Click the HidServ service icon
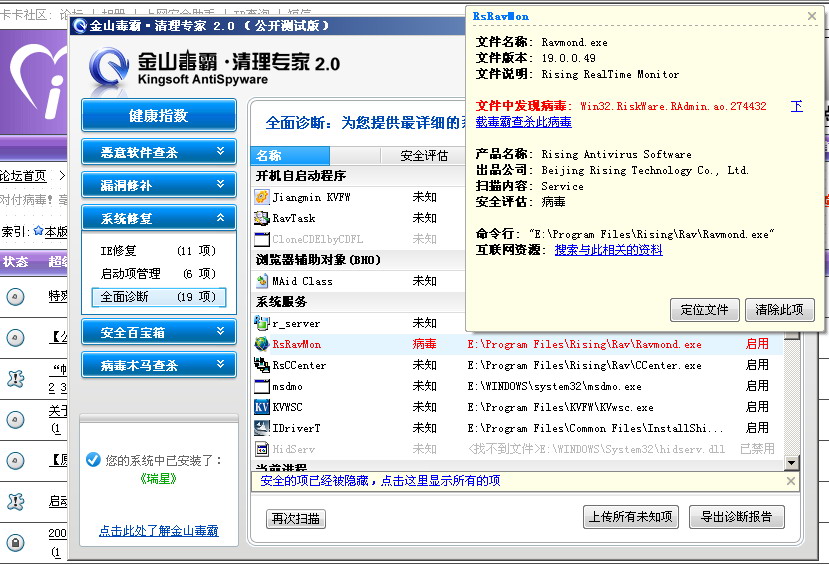The height and width of the screenshot is (566, 829). point(262,449)
